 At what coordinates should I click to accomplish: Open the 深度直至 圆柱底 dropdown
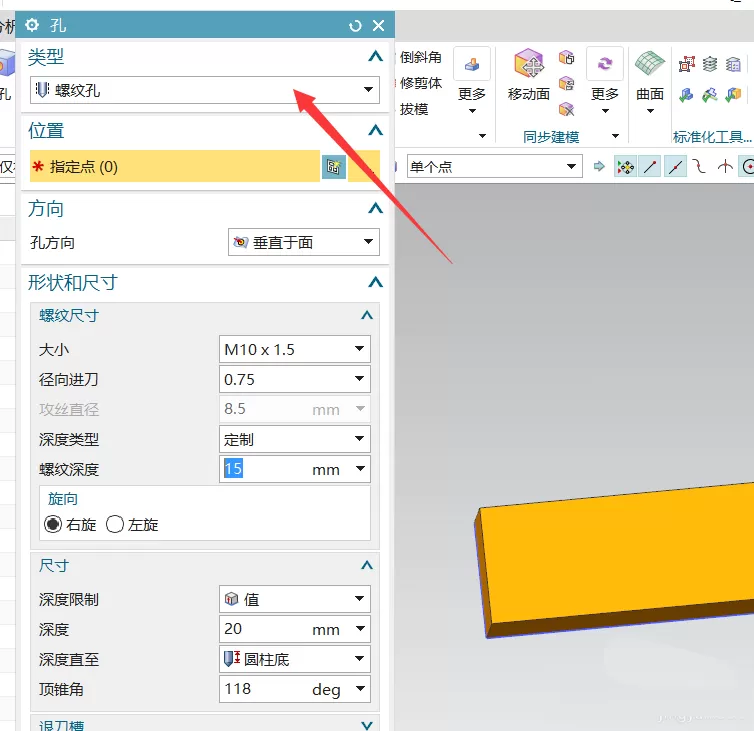(x=295, y=659)
